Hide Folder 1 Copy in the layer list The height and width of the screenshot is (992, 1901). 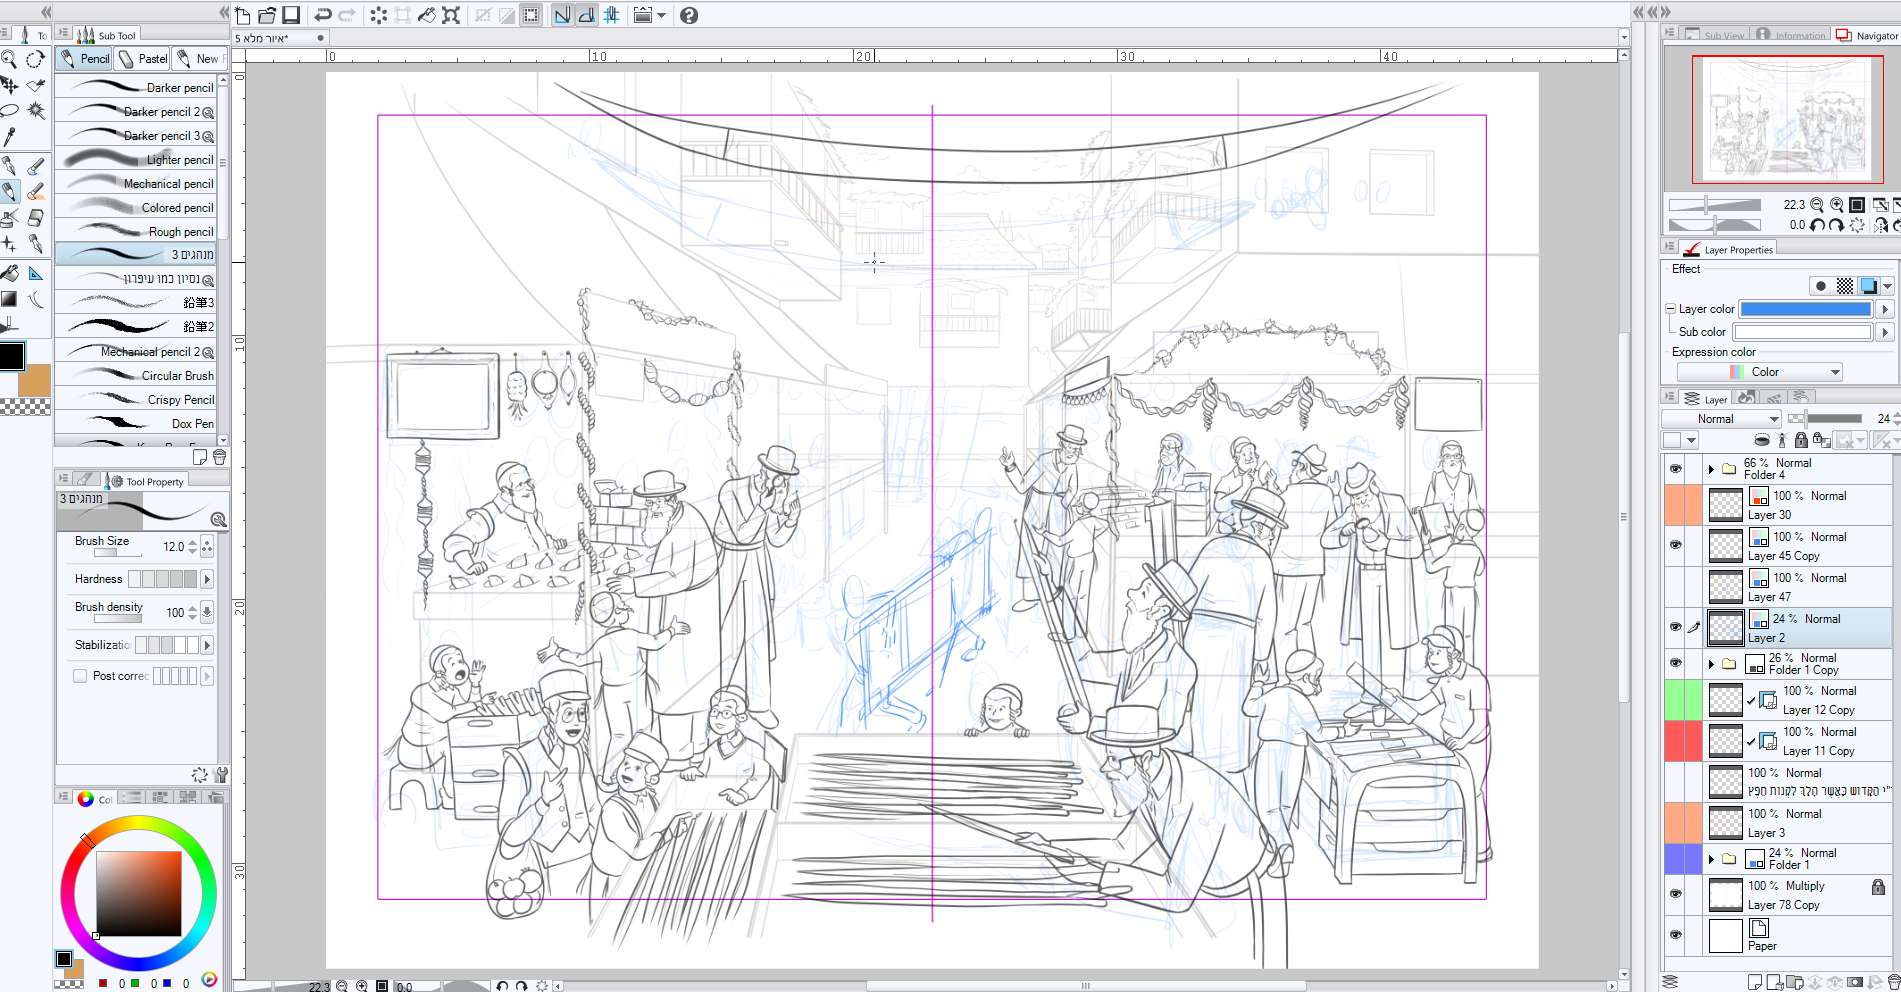point(1675,663)
